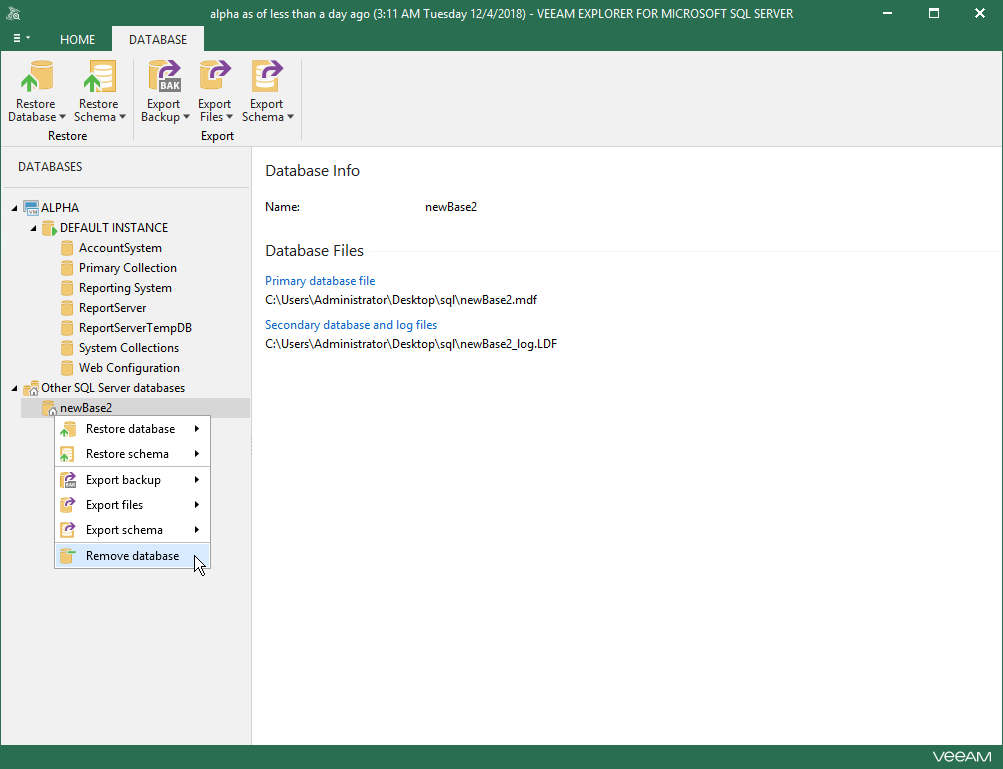Select Web Configuration database

click(129, 368)
